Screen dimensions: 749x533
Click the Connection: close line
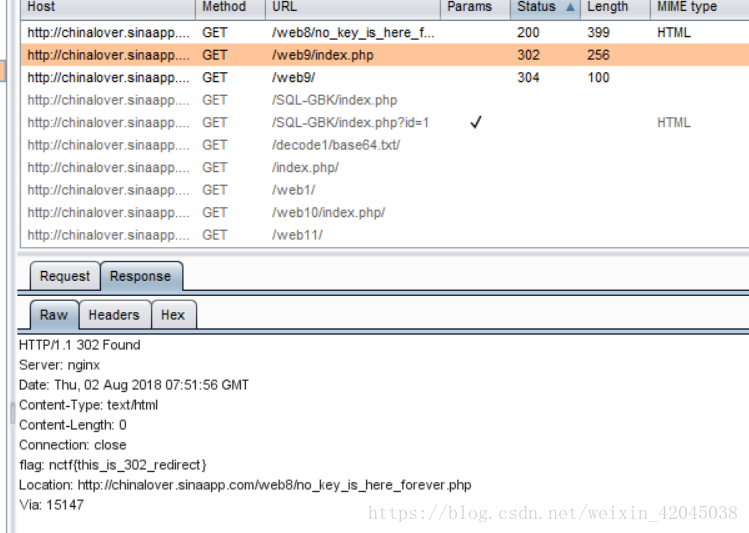click(73, 445)
